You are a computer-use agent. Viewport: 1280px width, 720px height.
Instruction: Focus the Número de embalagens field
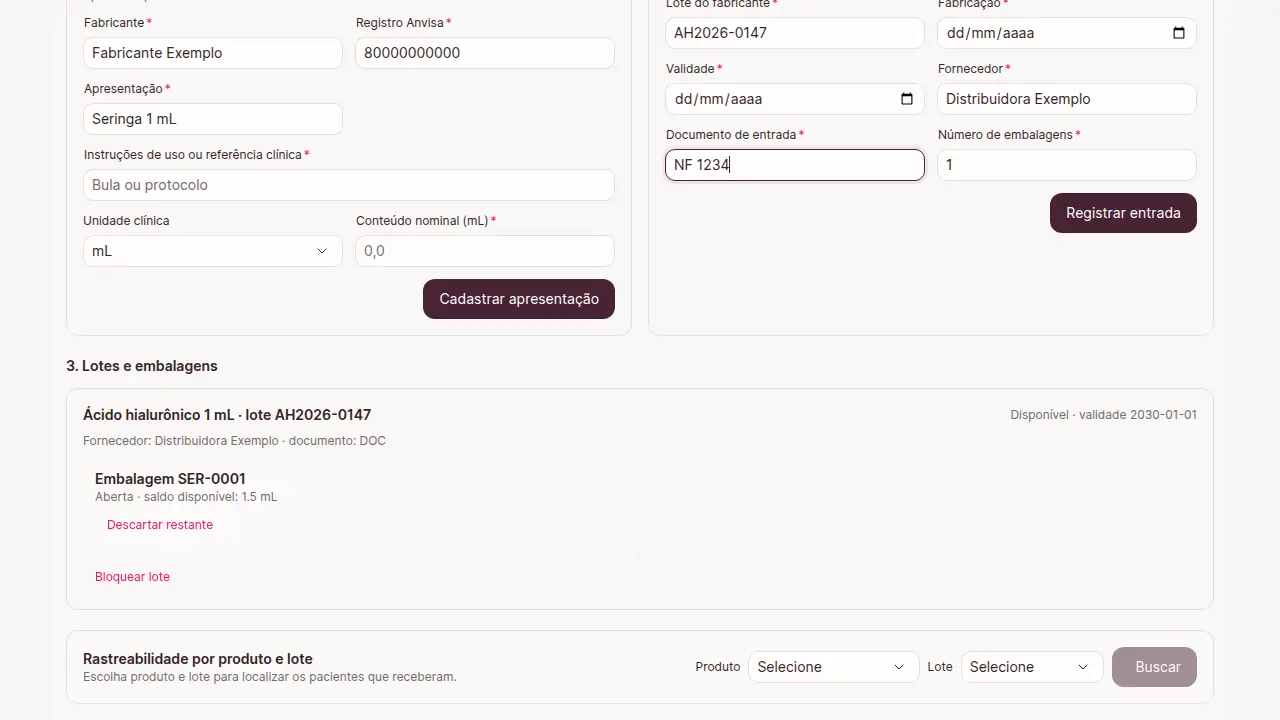(1067, 165)
